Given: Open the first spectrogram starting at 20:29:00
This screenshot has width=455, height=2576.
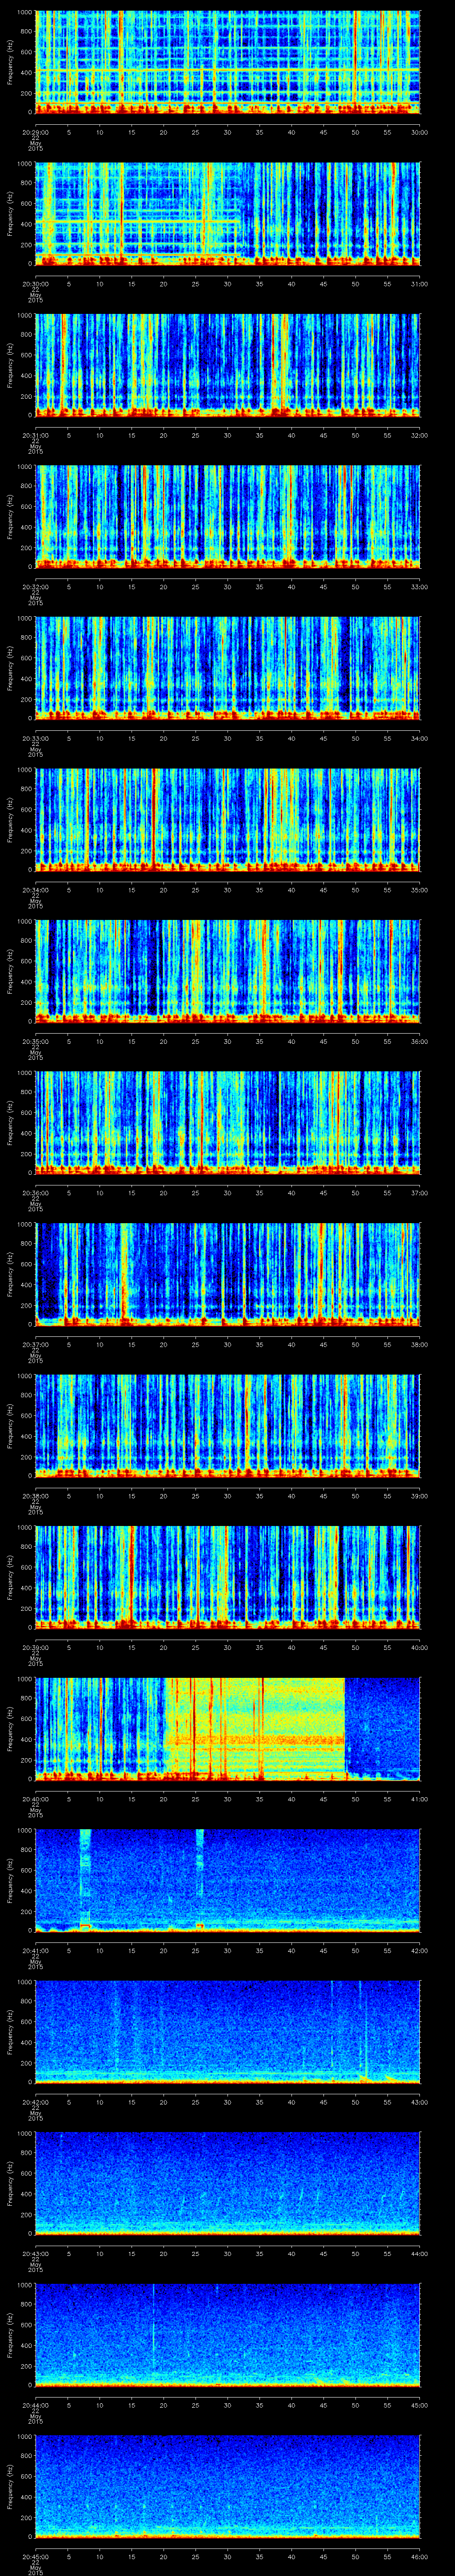Looking at the screenshot, I should [x=227, y=62].
